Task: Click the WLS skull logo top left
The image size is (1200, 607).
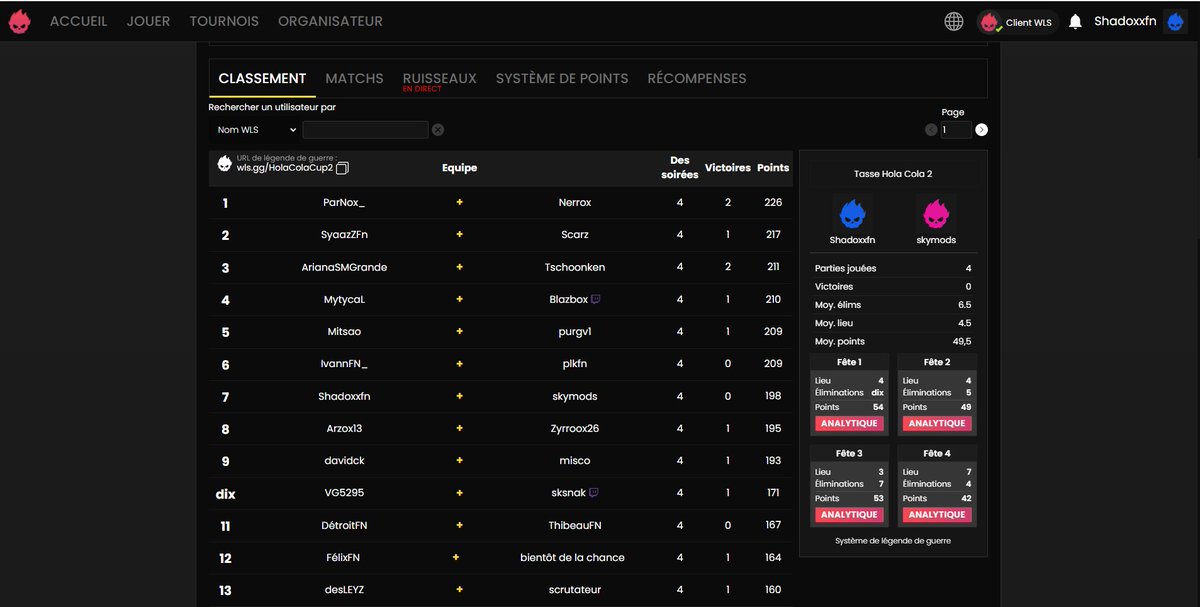Action: 19,20
